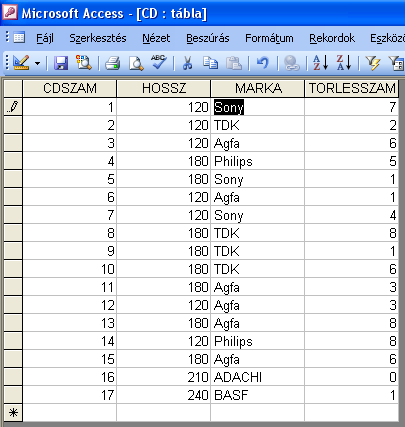
Task: Click the TORLESSZAM value 4 in record 7
Action: (352, 215)
